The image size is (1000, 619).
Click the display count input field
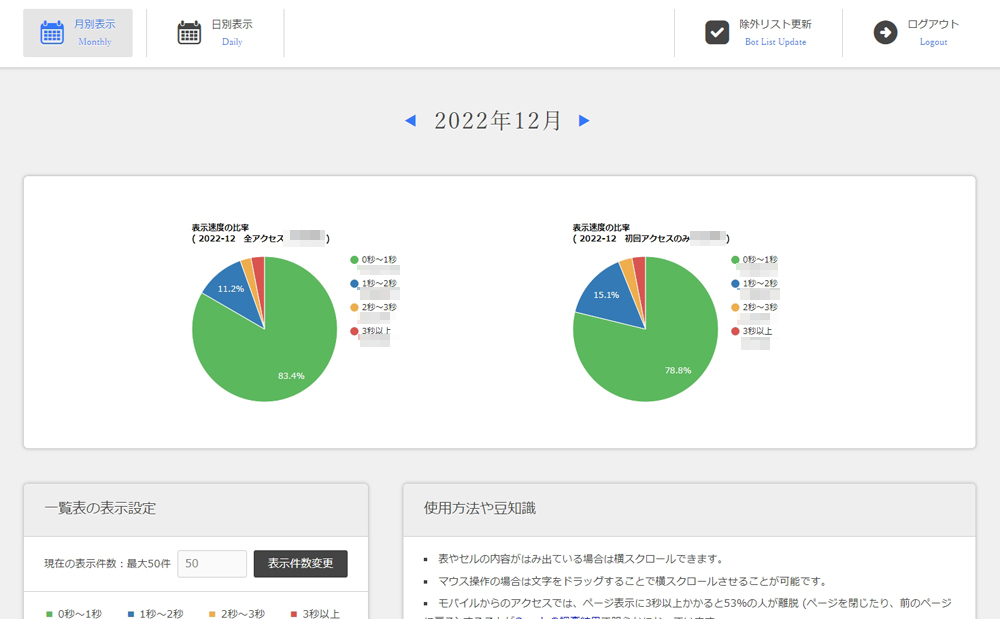212,564
